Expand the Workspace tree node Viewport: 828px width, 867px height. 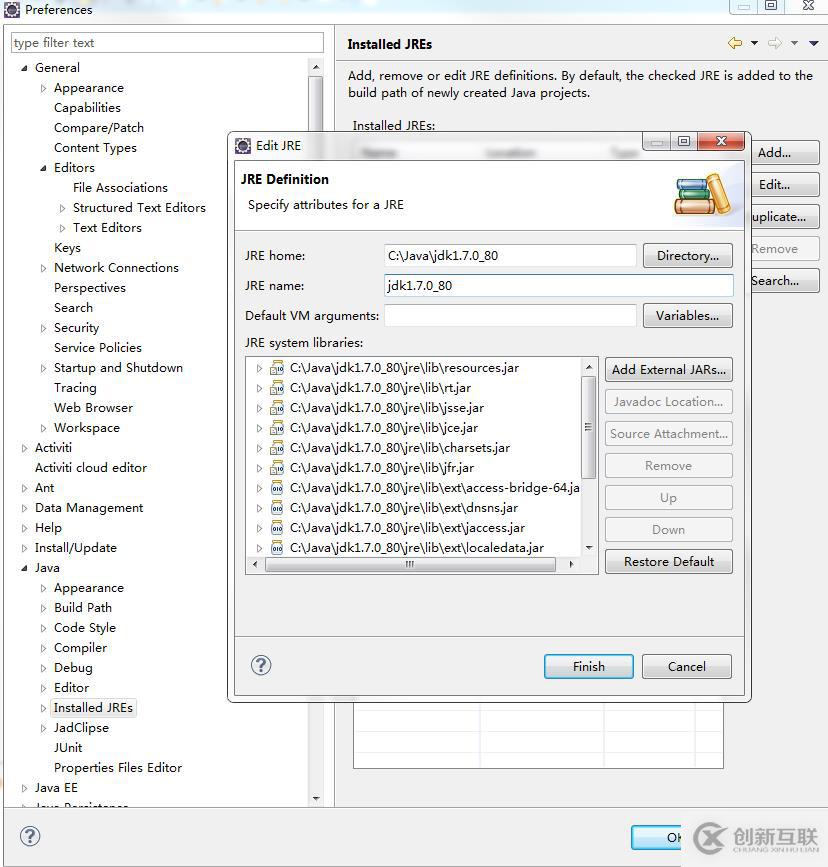click(43, 428)
